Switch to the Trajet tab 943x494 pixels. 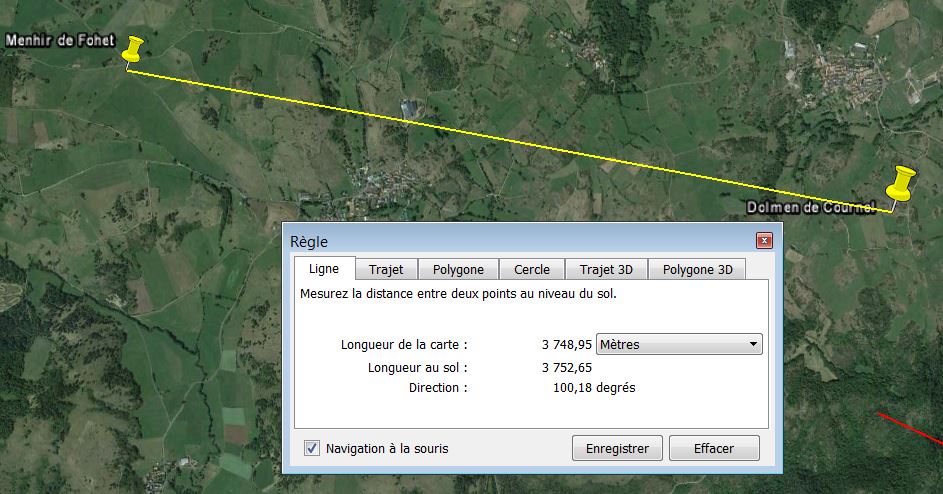click(385, 270)
